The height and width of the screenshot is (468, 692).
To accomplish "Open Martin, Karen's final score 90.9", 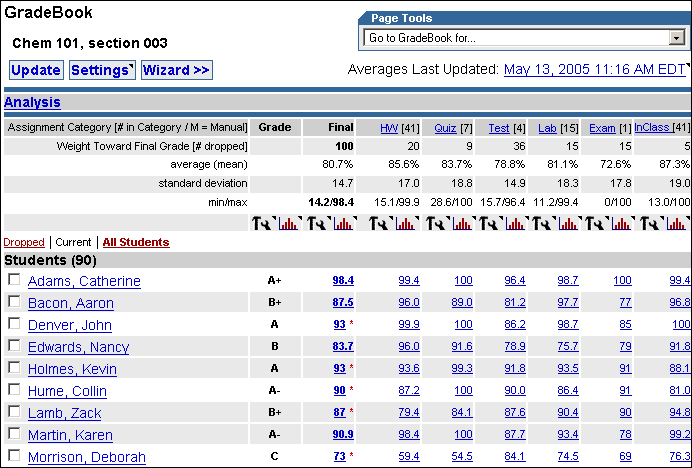I will point(343,434).
